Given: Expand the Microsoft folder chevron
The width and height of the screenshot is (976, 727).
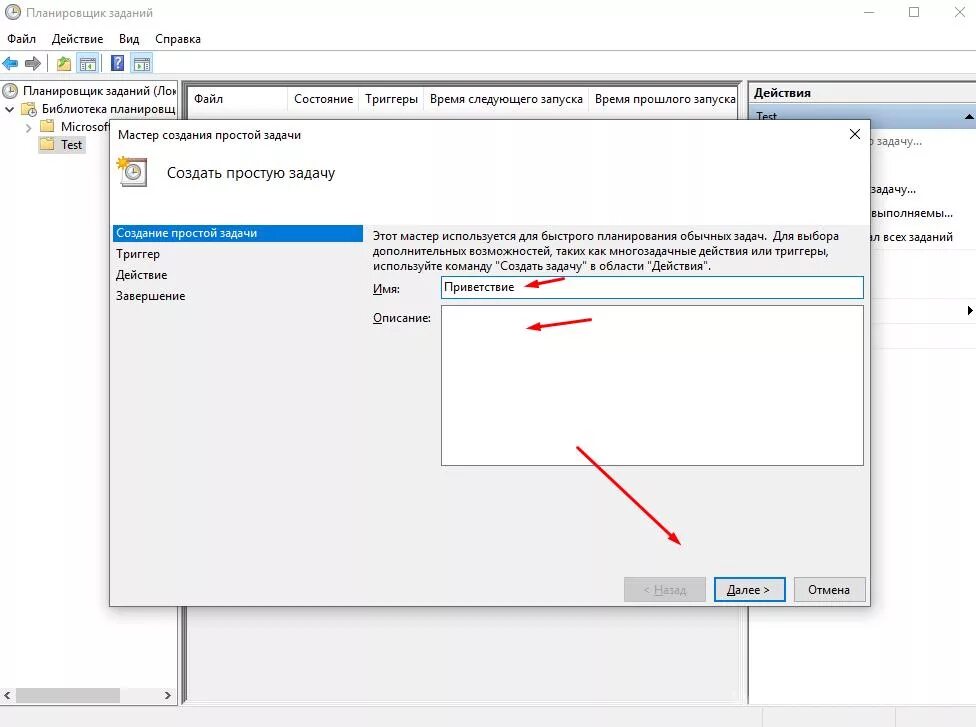Looking at the screenshot, I should [29, 127].
